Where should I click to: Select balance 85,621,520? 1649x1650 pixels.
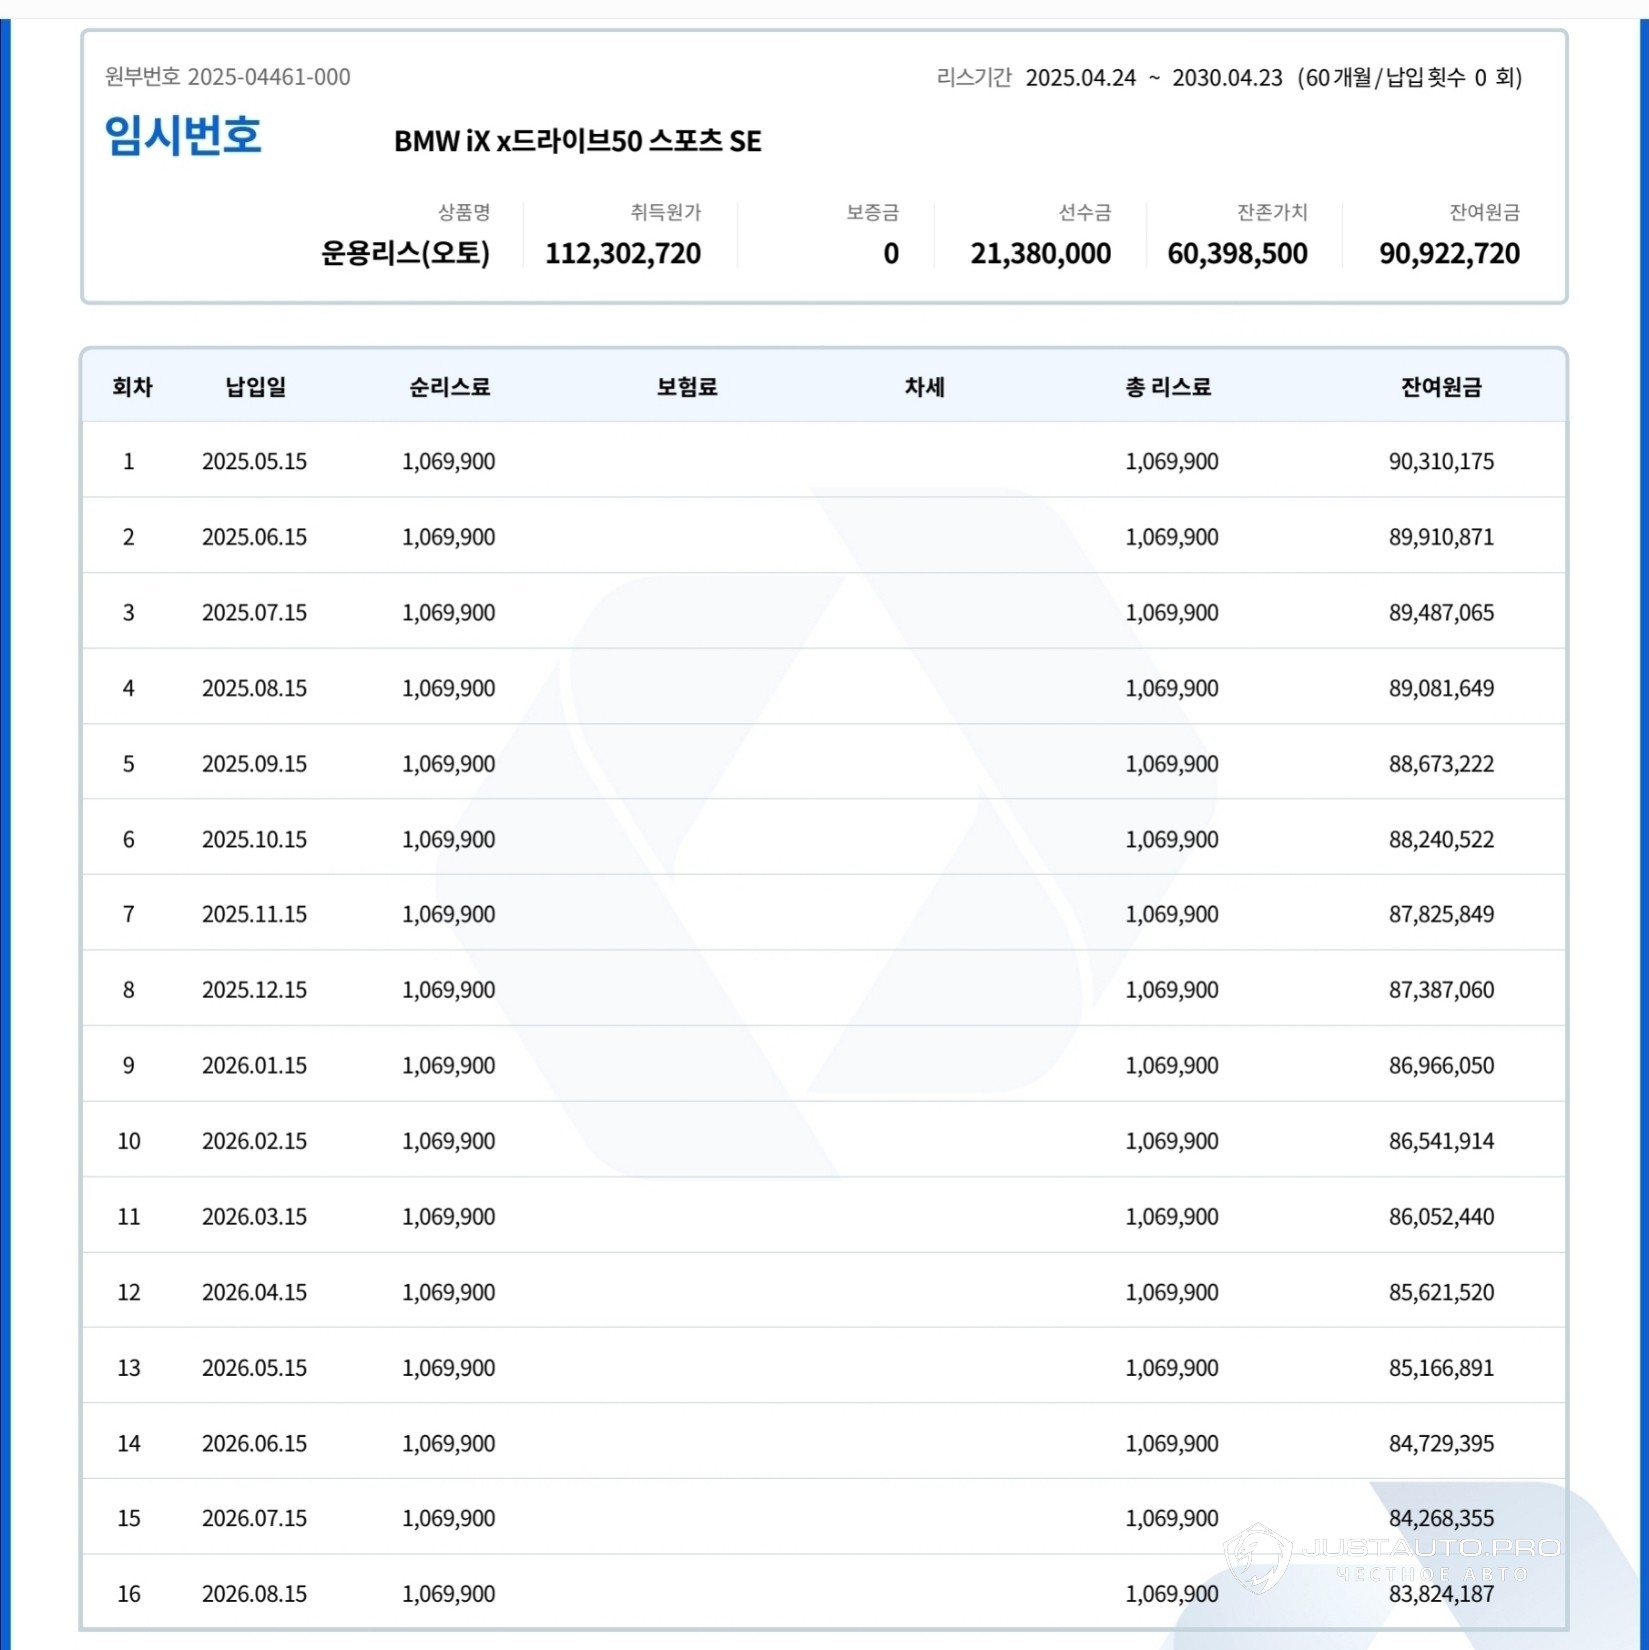pyautogui.click(x=1441, y=1292)
